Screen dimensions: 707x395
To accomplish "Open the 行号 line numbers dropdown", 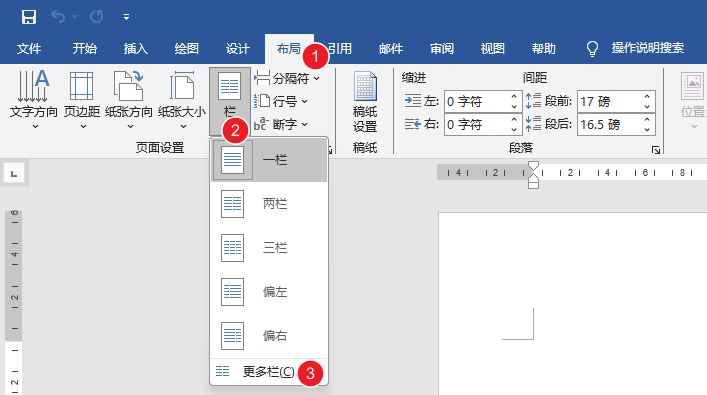I will click(281, 101).
